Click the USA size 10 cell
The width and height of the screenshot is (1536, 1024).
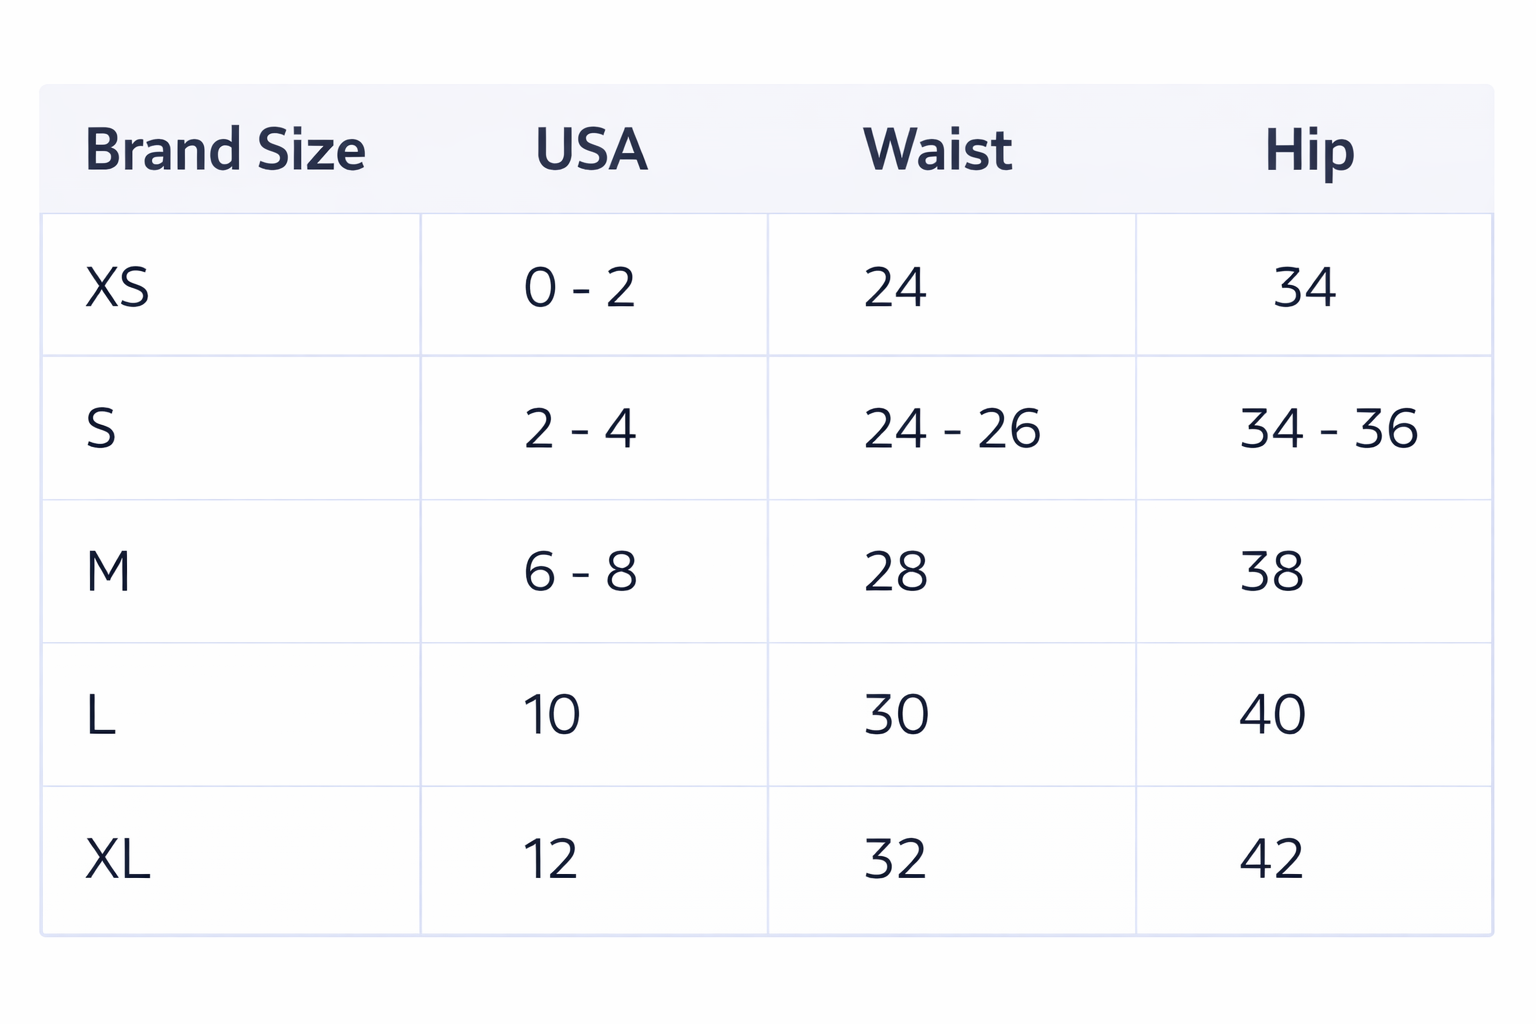click(x=551, y=715)
